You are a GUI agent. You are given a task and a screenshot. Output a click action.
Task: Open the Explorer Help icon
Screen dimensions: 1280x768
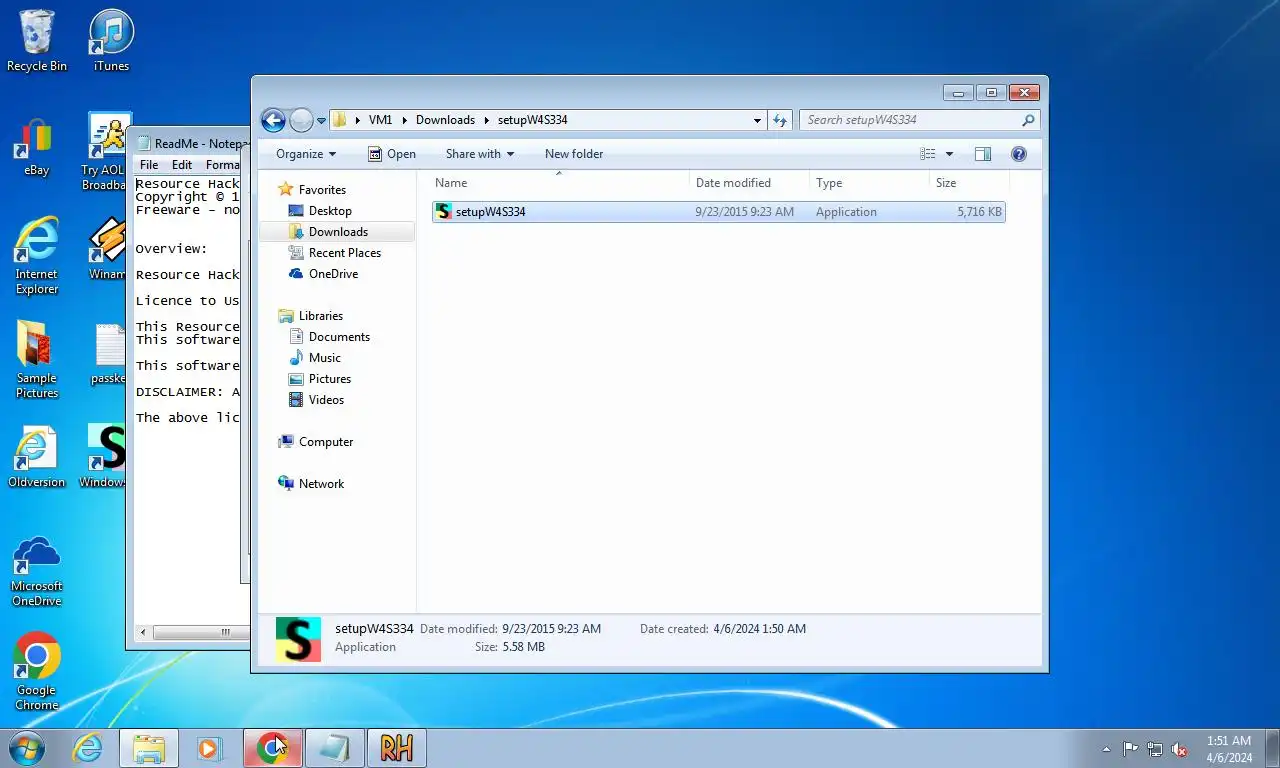click(1019, 154)
